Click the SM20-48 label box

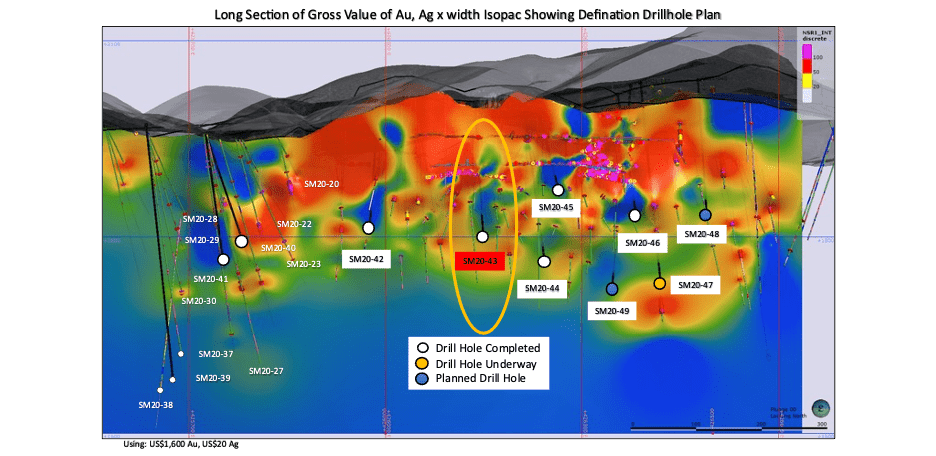coord(701,234)
